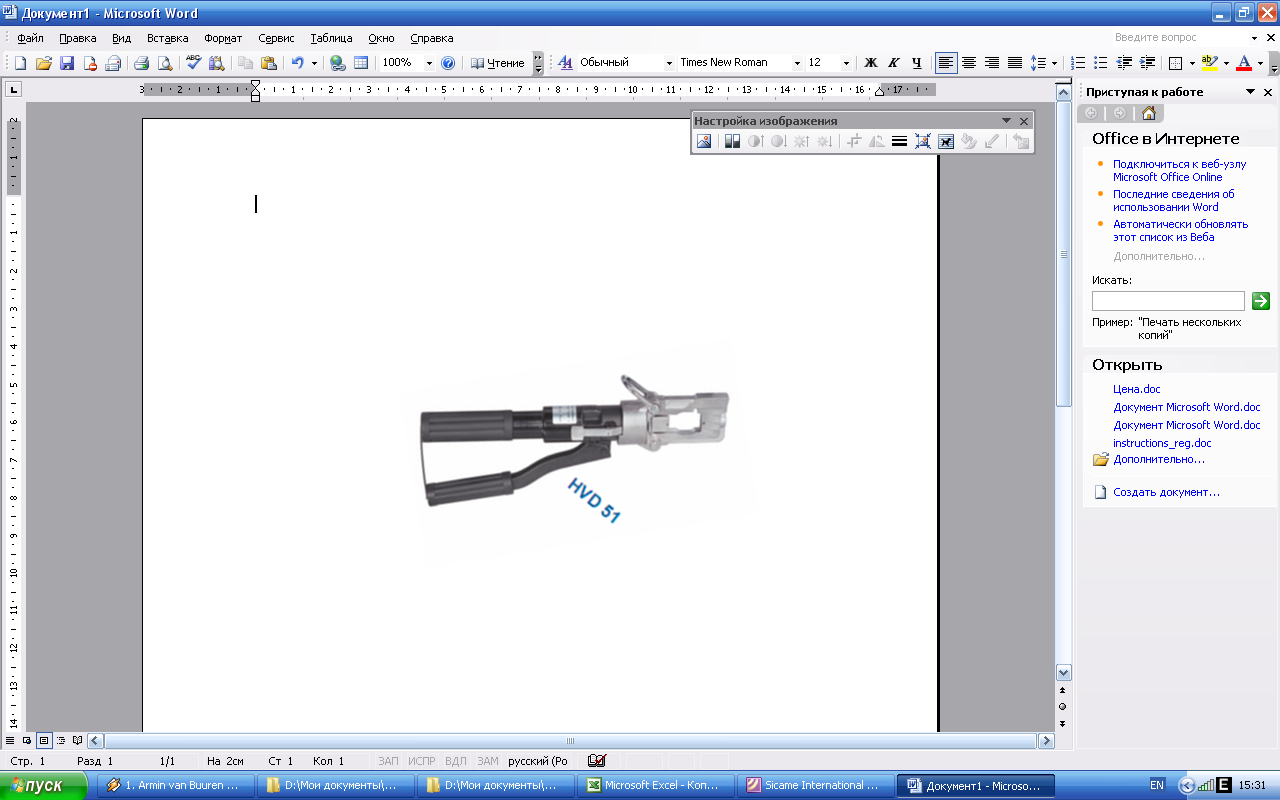The image size is (1280, 800).
Task: Click Insert Picture in the image toolbar
Action: (x=704, y=142)
